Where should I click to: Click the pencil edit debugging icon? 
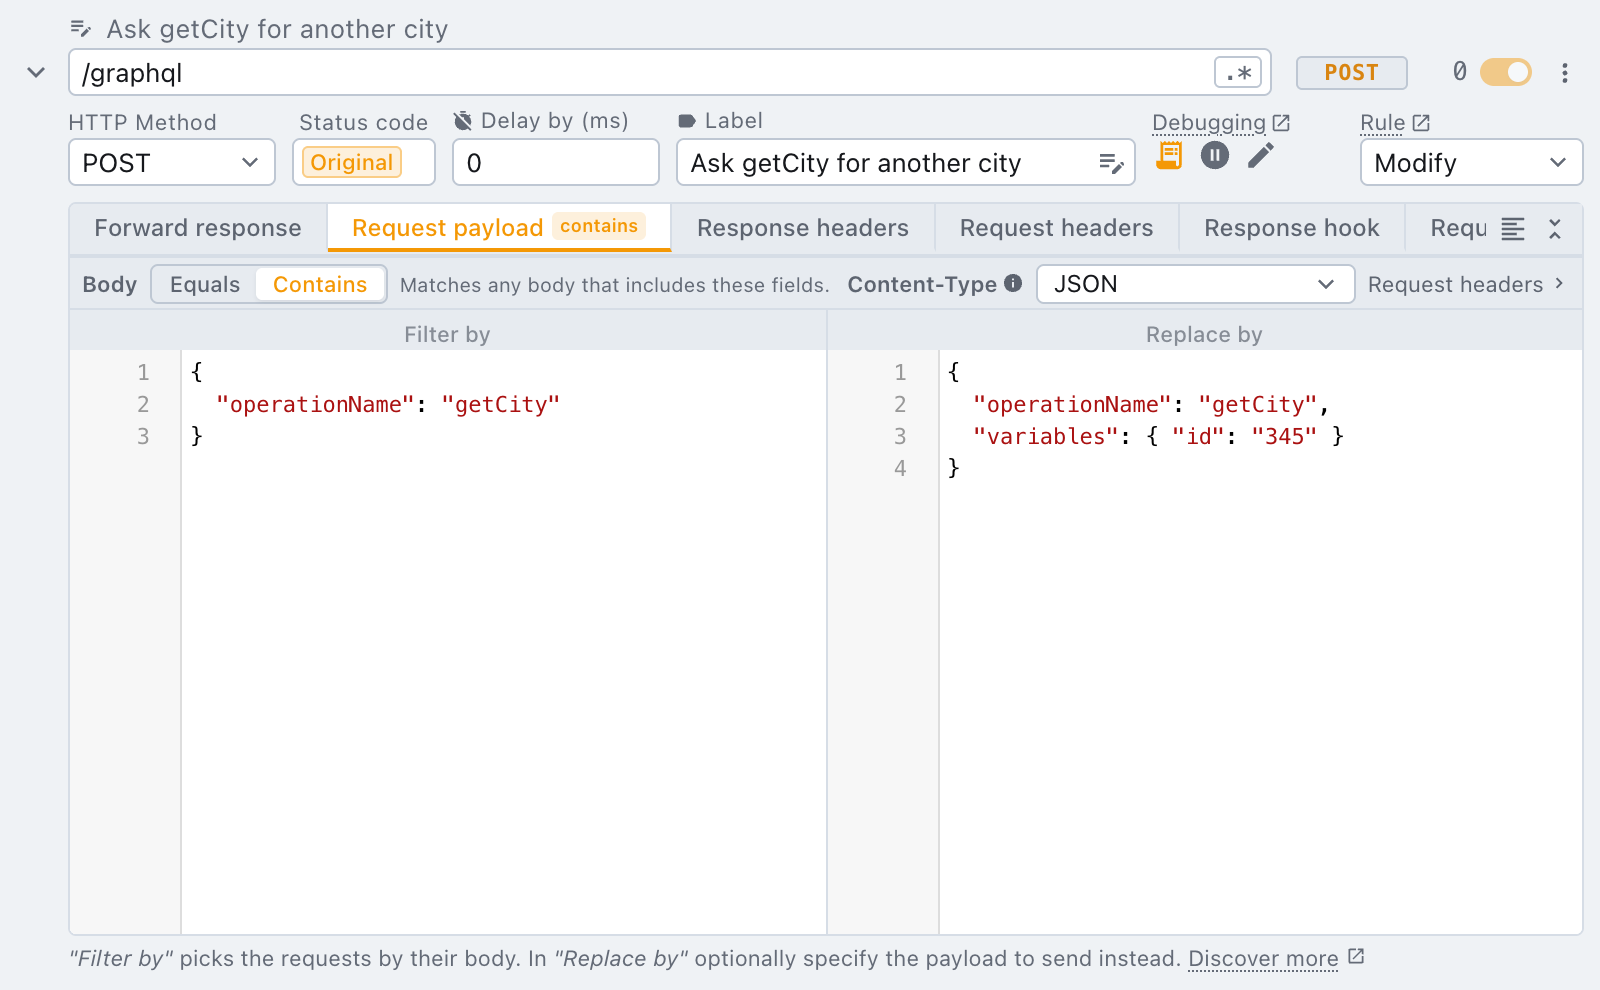tap(1261, 155)
